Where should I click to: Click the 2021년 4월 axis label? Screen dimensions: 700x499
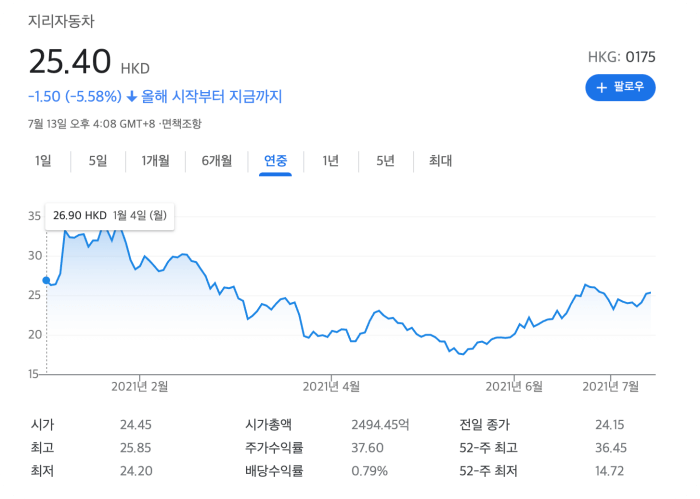pos(331,387)
